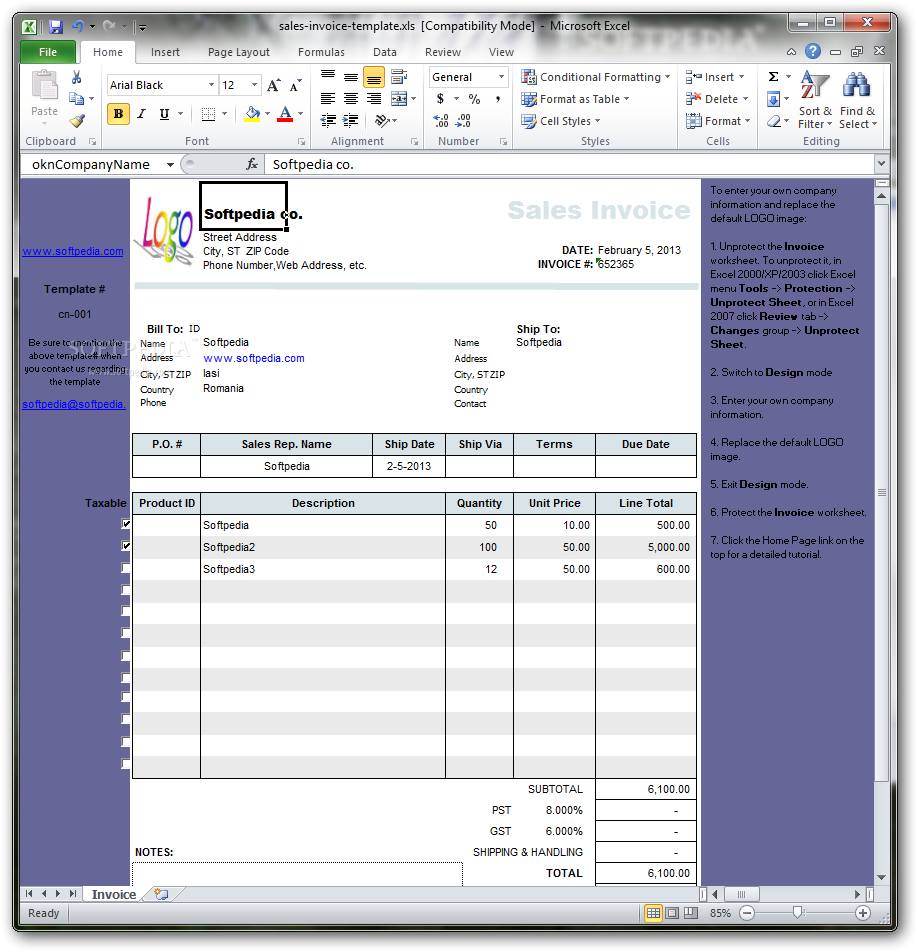This screenshot has width=918, height=952.
Task: Click the highlighted Bottom Align icon
Action: (374, 77)
